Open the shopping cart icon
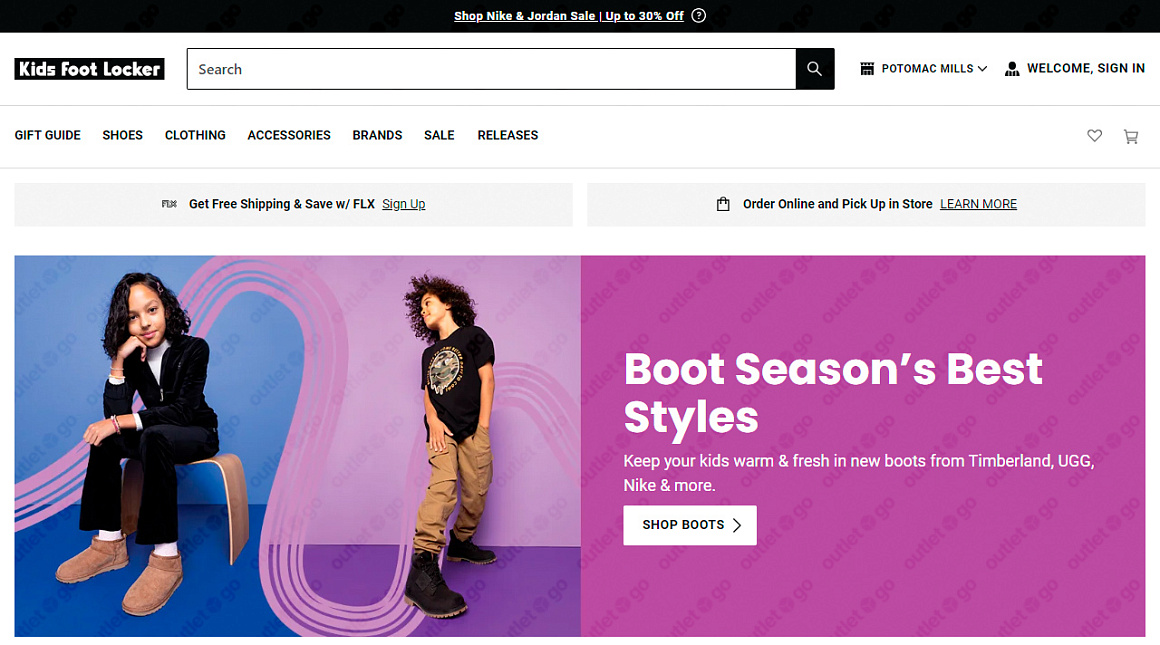1160x645 pixels. pos(1130,136)
